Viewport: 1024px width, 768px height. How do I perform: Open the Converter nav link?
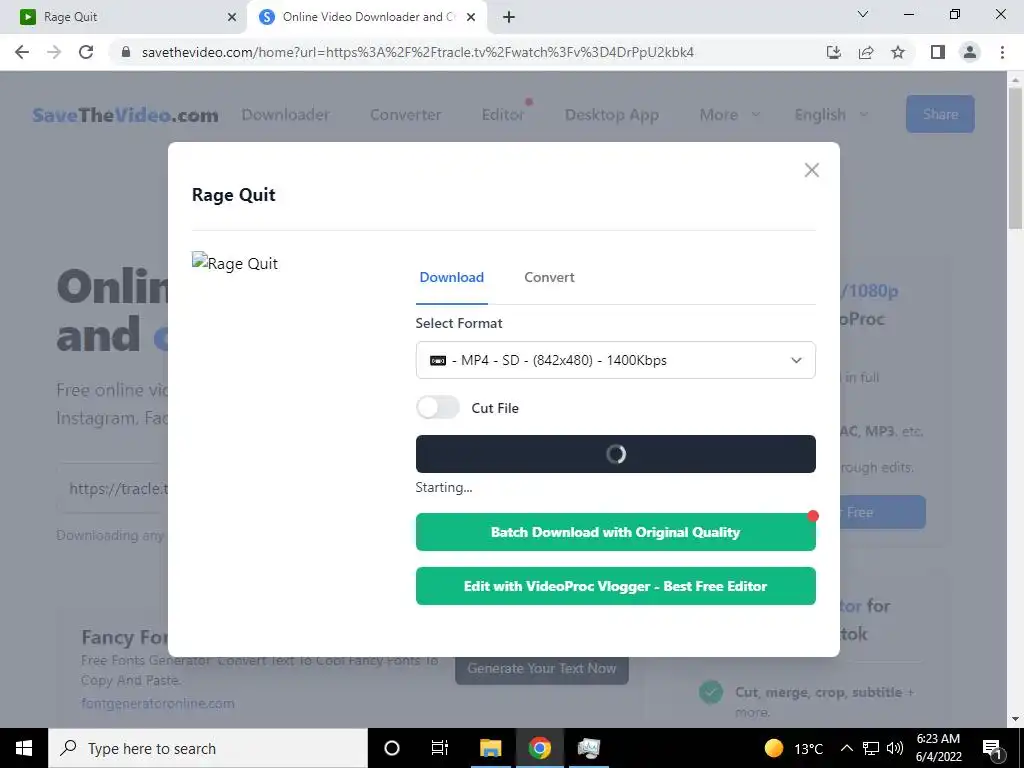click(406, 115)
